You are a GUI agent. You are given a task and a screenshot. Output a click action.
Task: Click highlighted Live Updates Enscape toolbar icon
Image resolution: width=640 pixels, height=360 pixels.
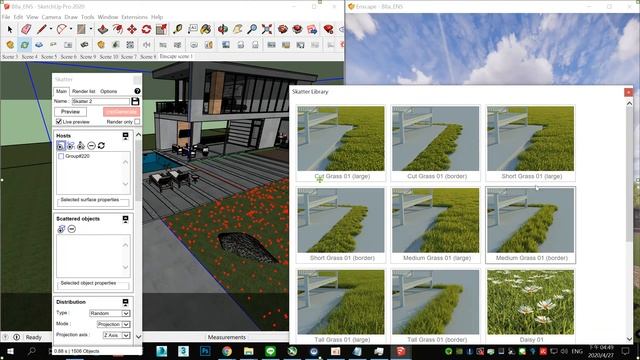24,44
